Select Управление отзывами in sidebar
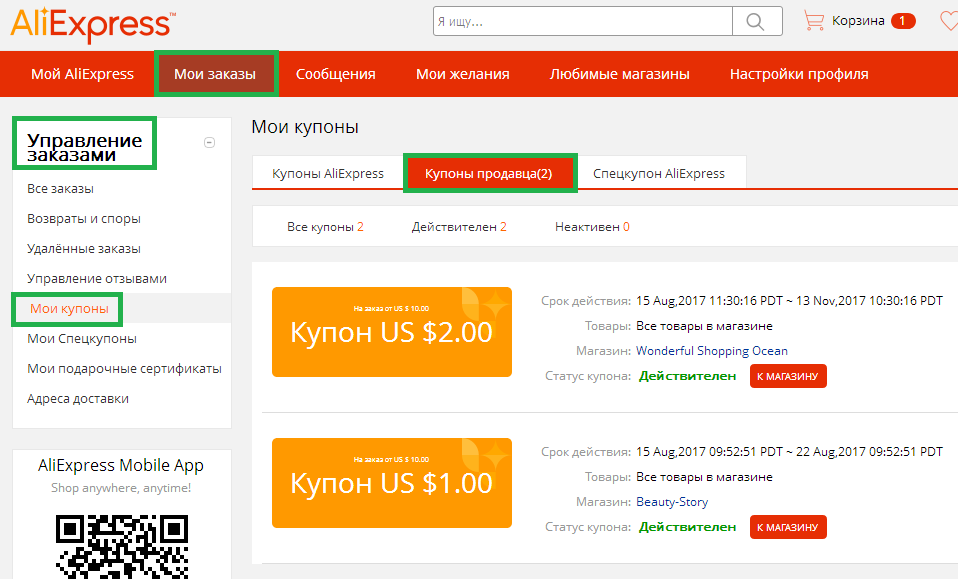The width and height of the screenshot is (958, 579). (x=97, y=279)
